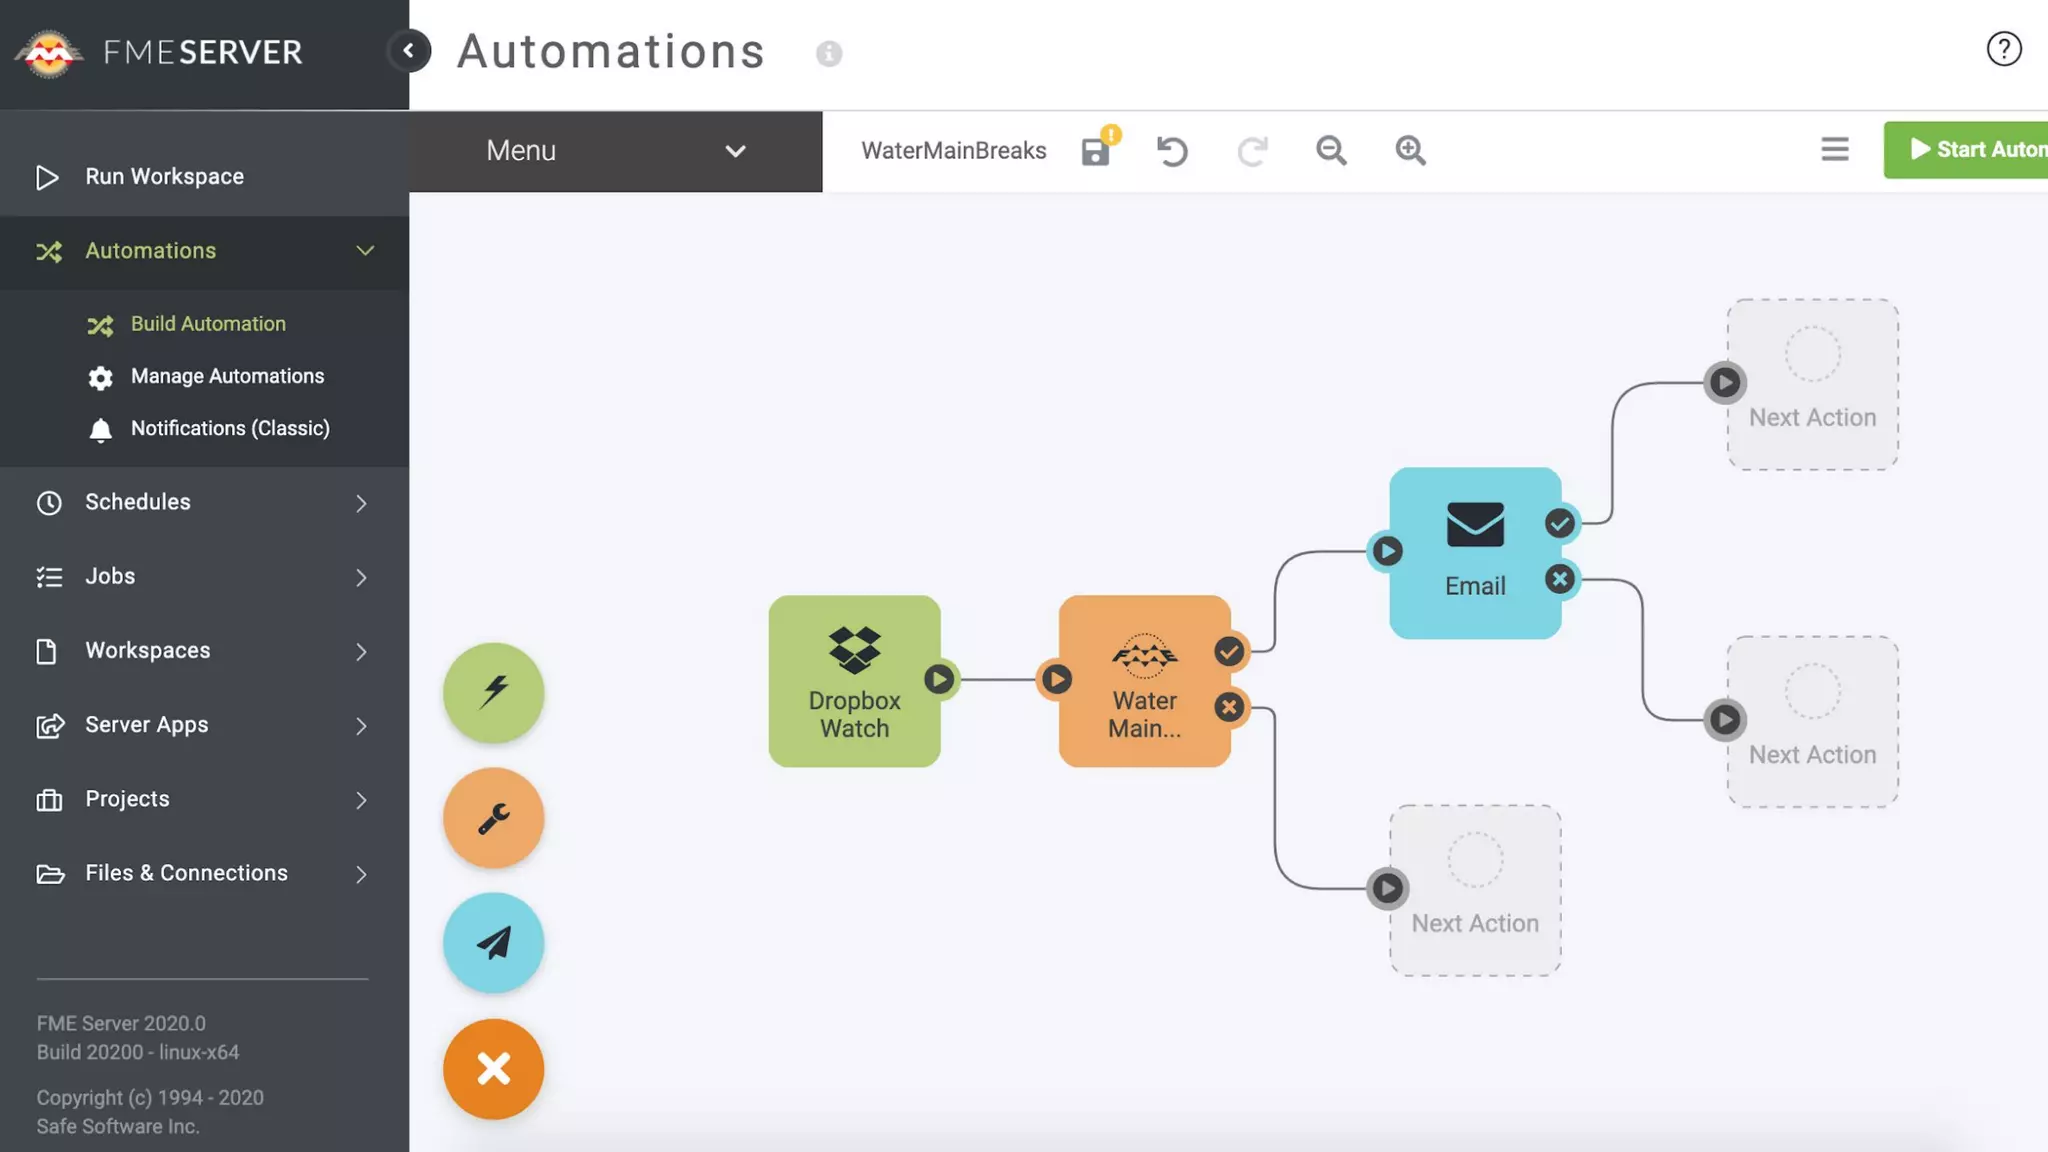Open the Menu dropdown

(x=615, y=151)
